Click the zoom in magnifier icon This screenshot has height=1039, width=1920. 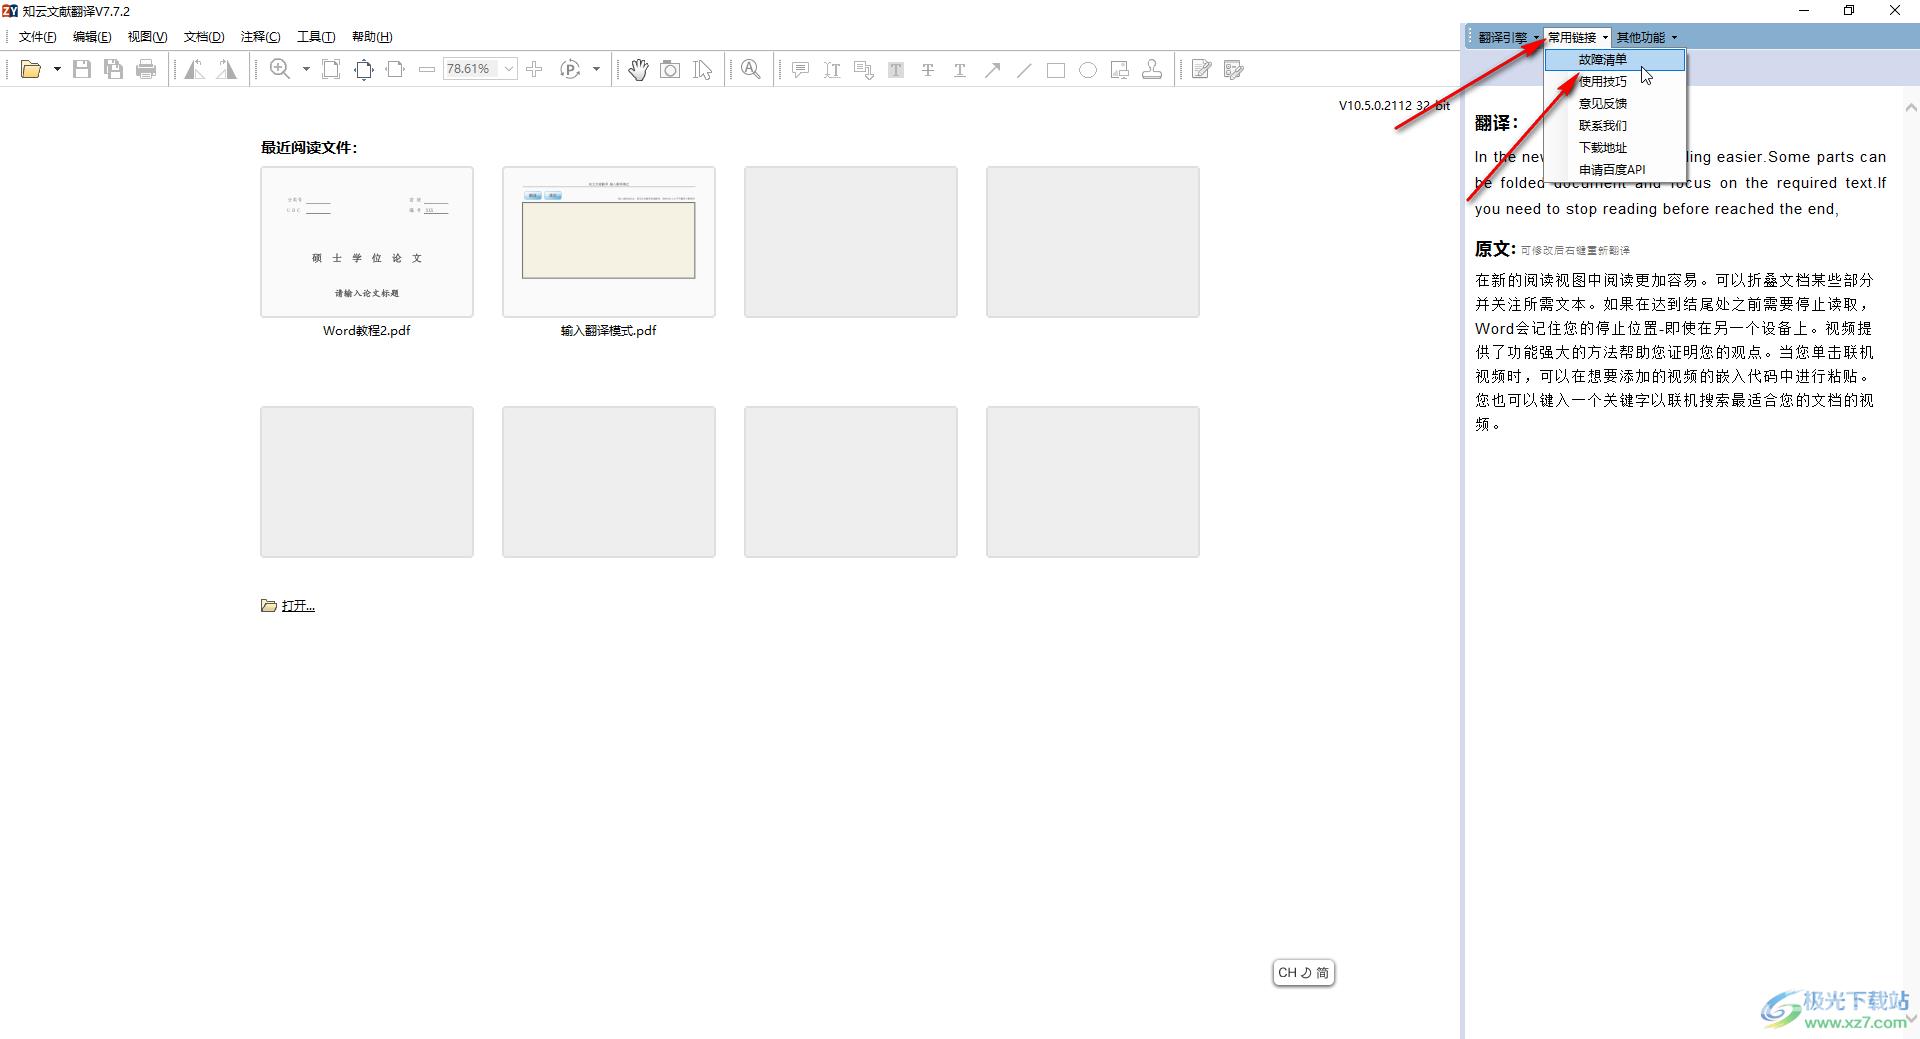coord(280,69)
